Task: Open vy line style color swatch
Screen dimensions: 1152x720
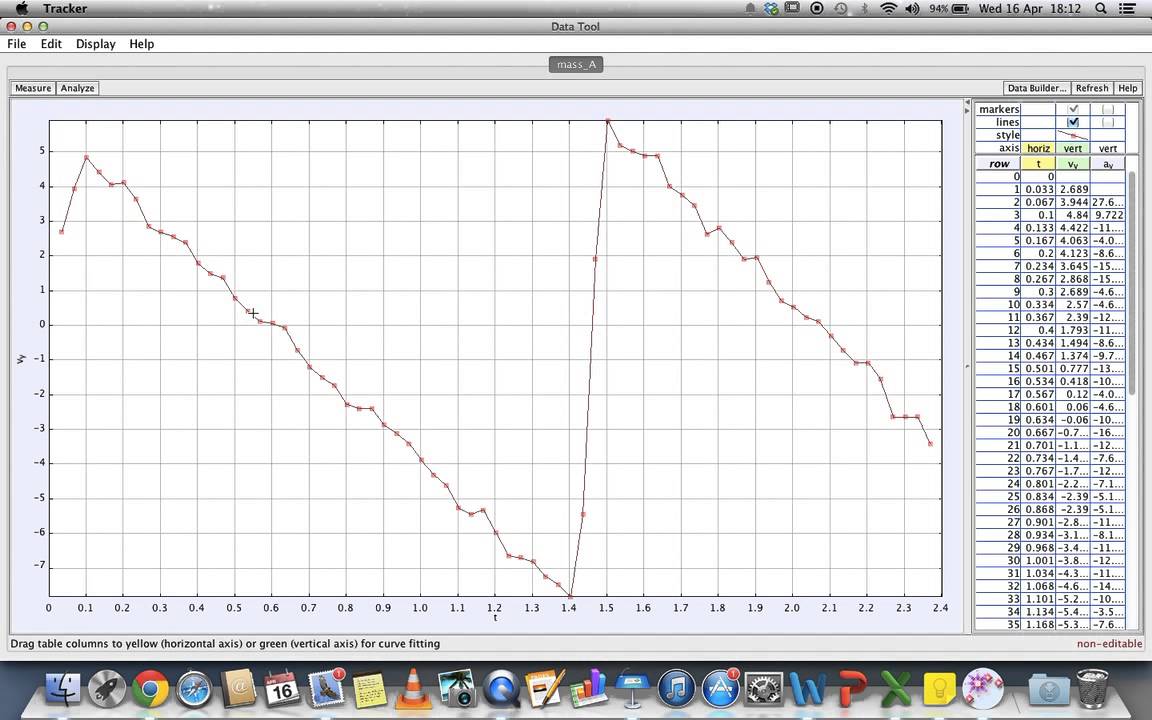Action: tap(1073, 135)
